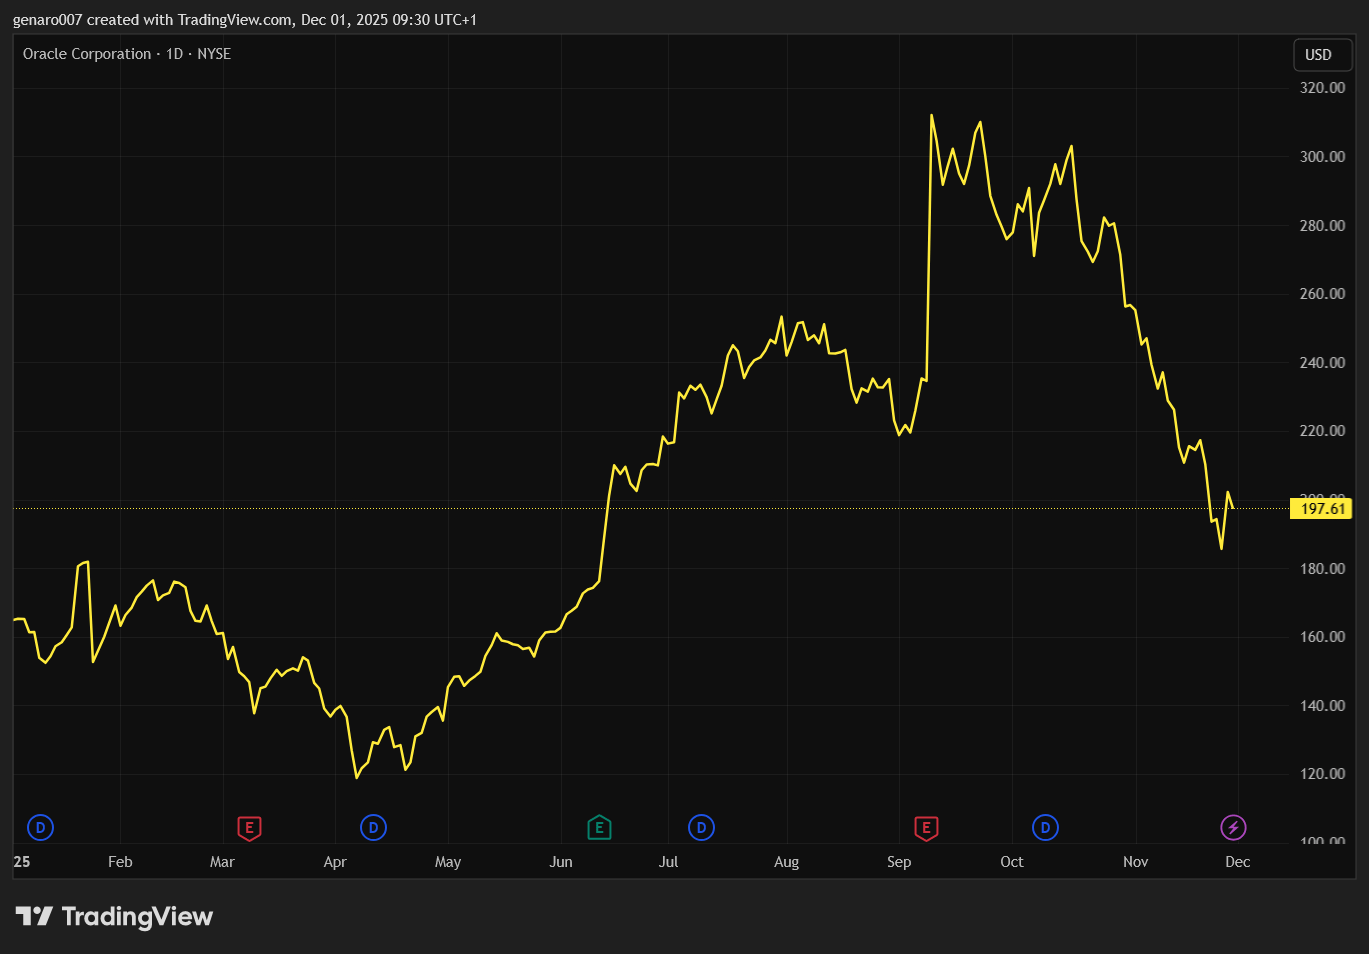Open the April dividend marker

(373, 827)
